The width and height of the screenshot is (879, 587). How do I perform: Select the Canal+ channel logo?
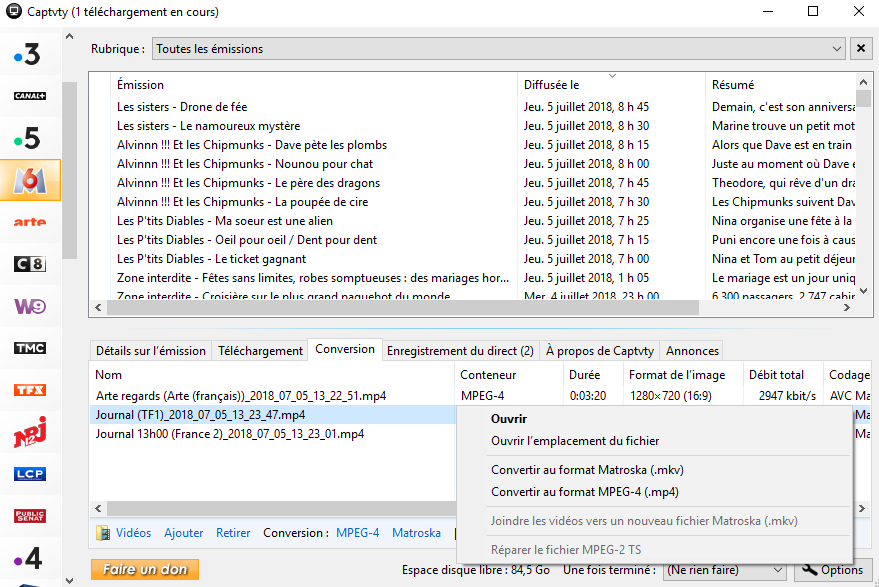[29, 96]
